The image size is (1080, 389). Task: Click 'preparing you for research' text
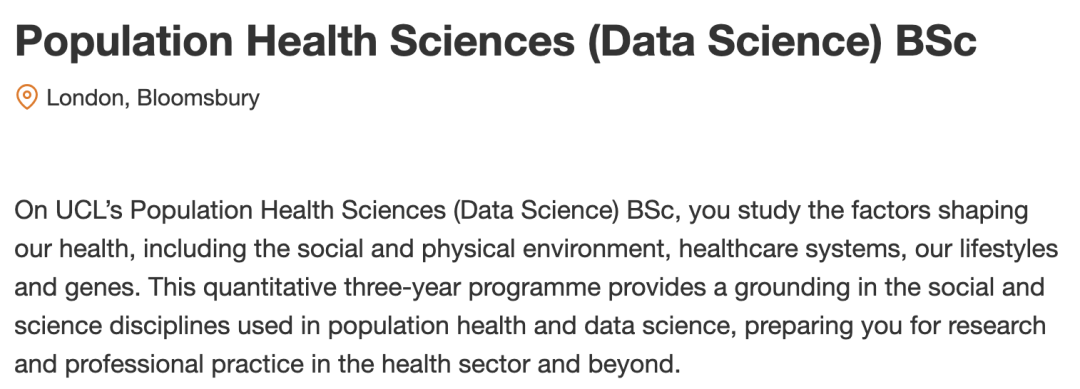coord(895,326)
